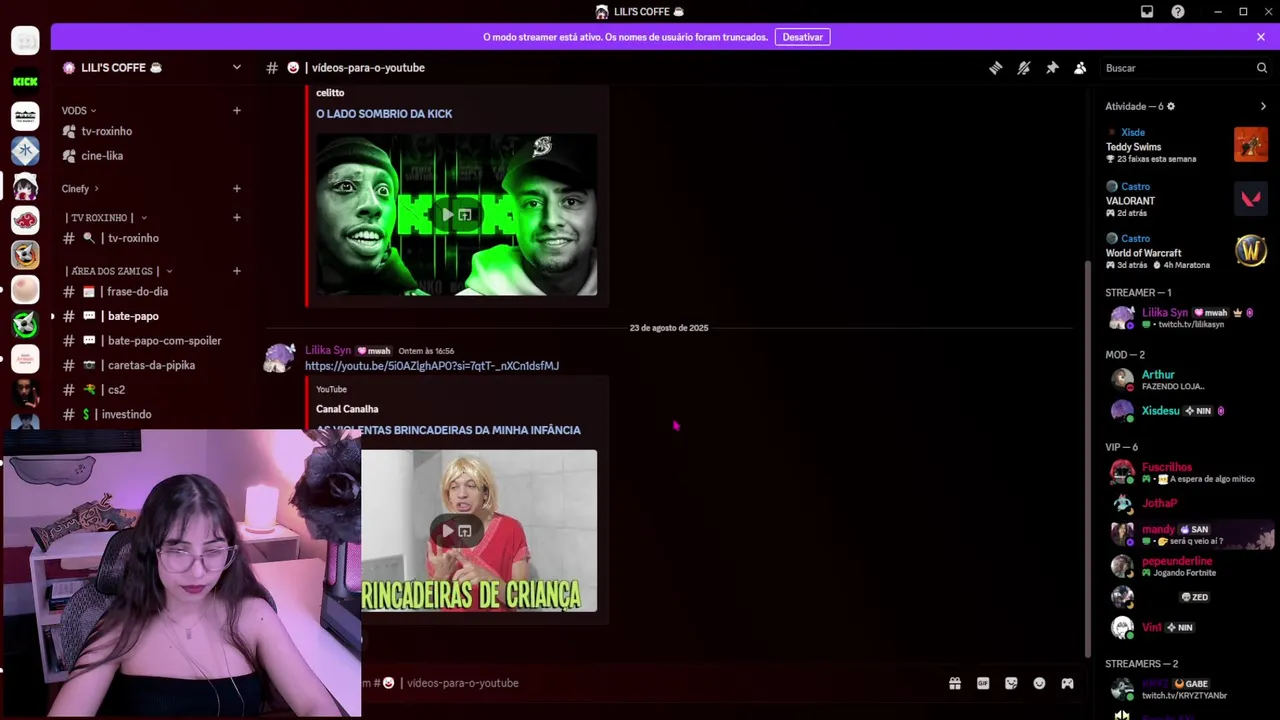Image resolution: width=1280 pixels, height=720 pixels.
Task: Open the Atividade settings gear
Action: click(1171, 106)
